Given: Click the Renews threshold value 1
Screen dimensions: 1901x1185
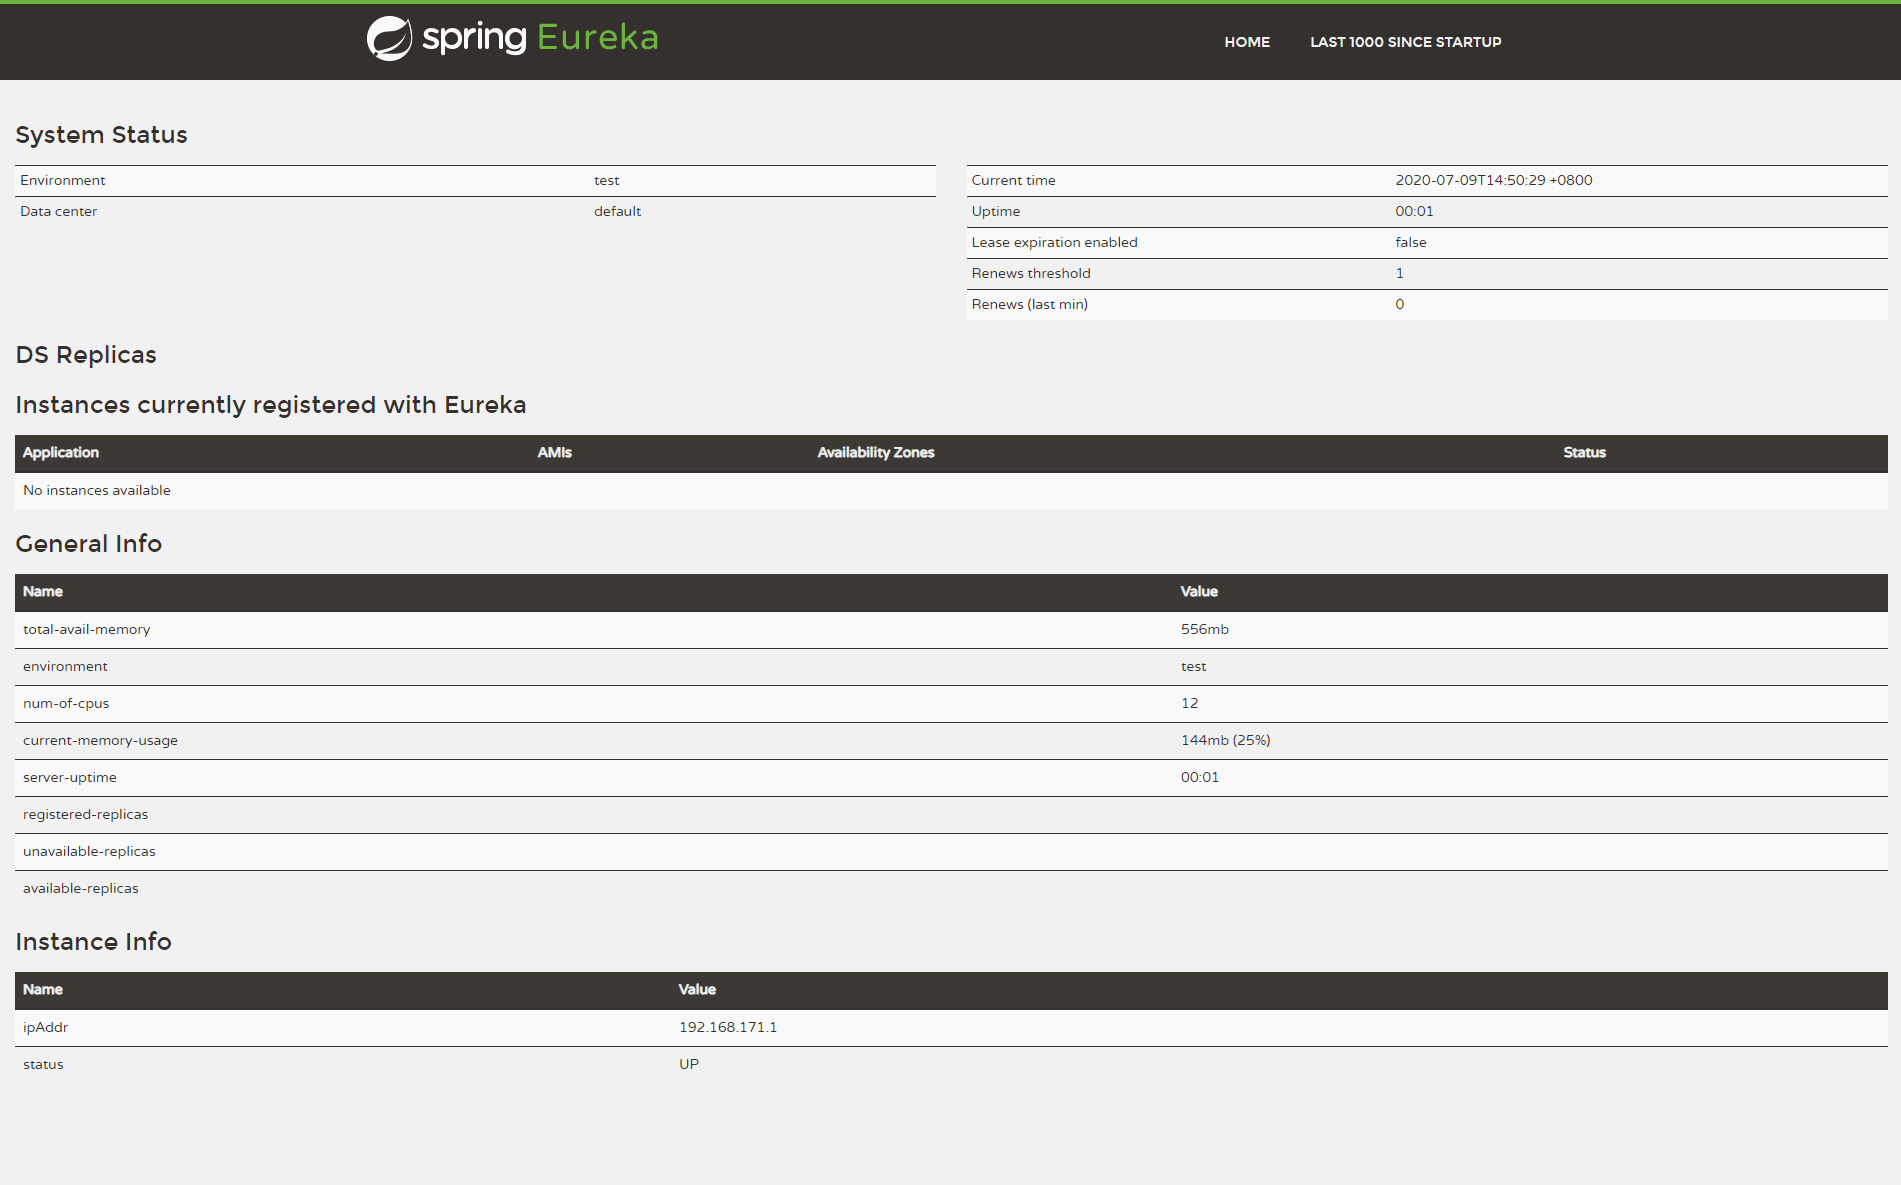Looking at the screenshot, I should pos(1399,273).
